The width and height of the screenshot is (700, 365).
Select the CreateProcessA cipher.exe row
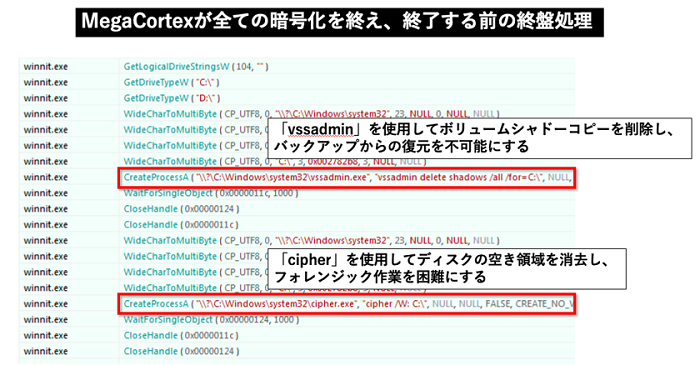346,304
